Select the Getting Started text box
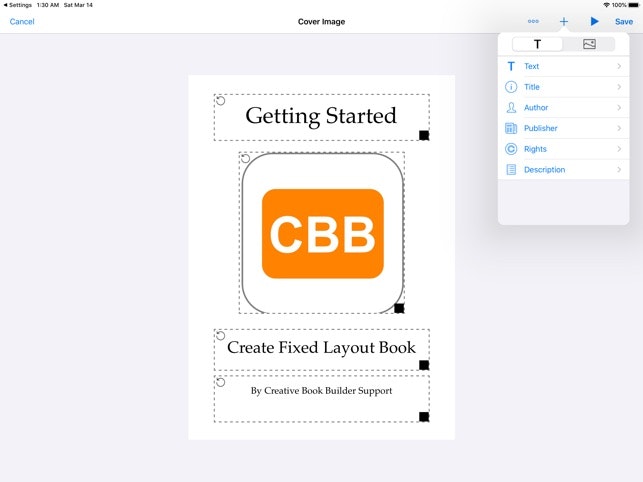Viewport: 643px width, 482px height. (x=322, y=117)
